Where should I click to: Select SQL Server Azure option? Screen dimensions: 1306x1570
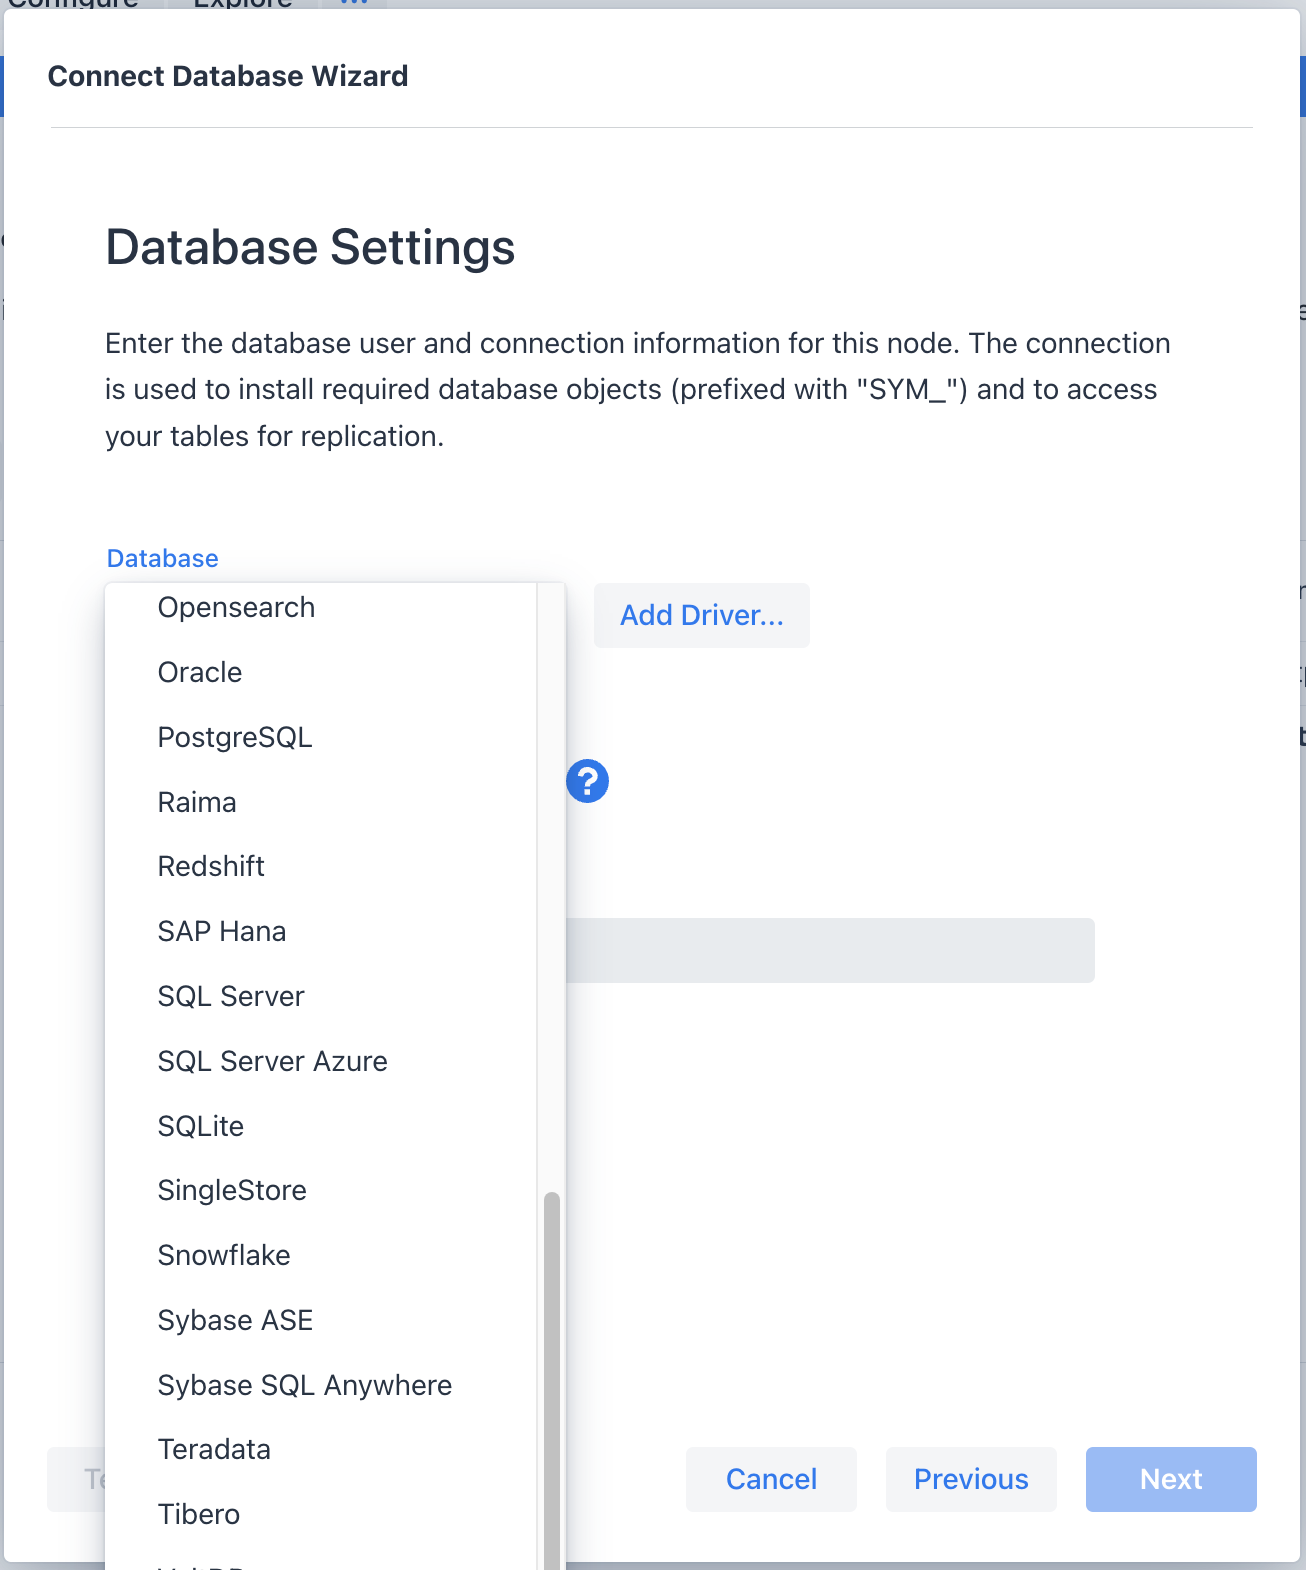tap(321, 1061)
